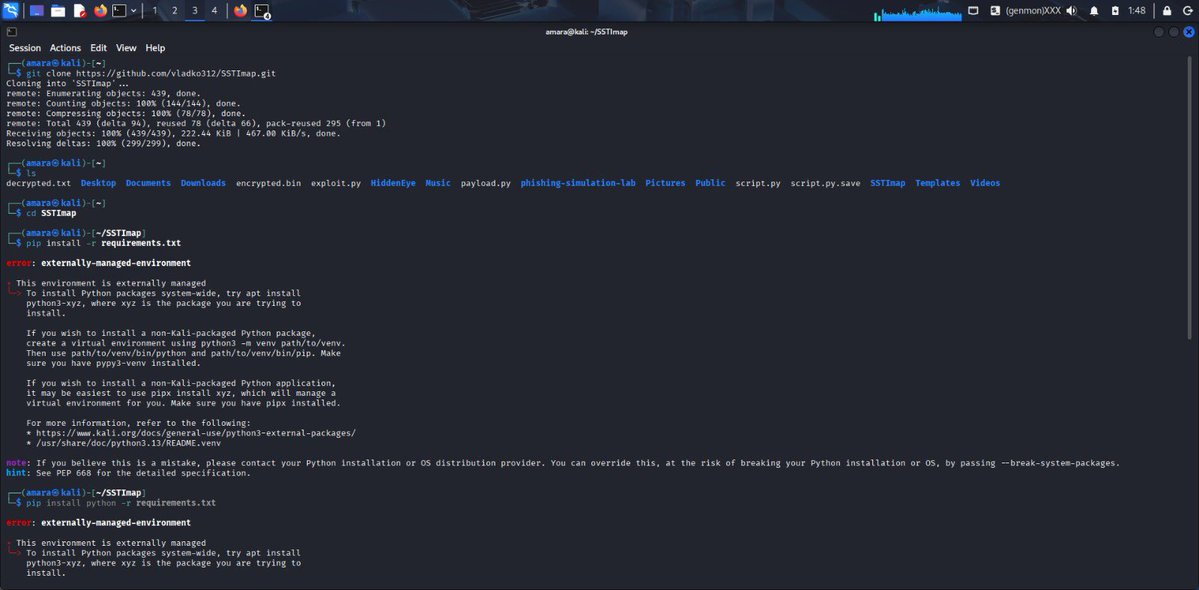Click the 'cd SSTImap' command line

coord(51,213)
